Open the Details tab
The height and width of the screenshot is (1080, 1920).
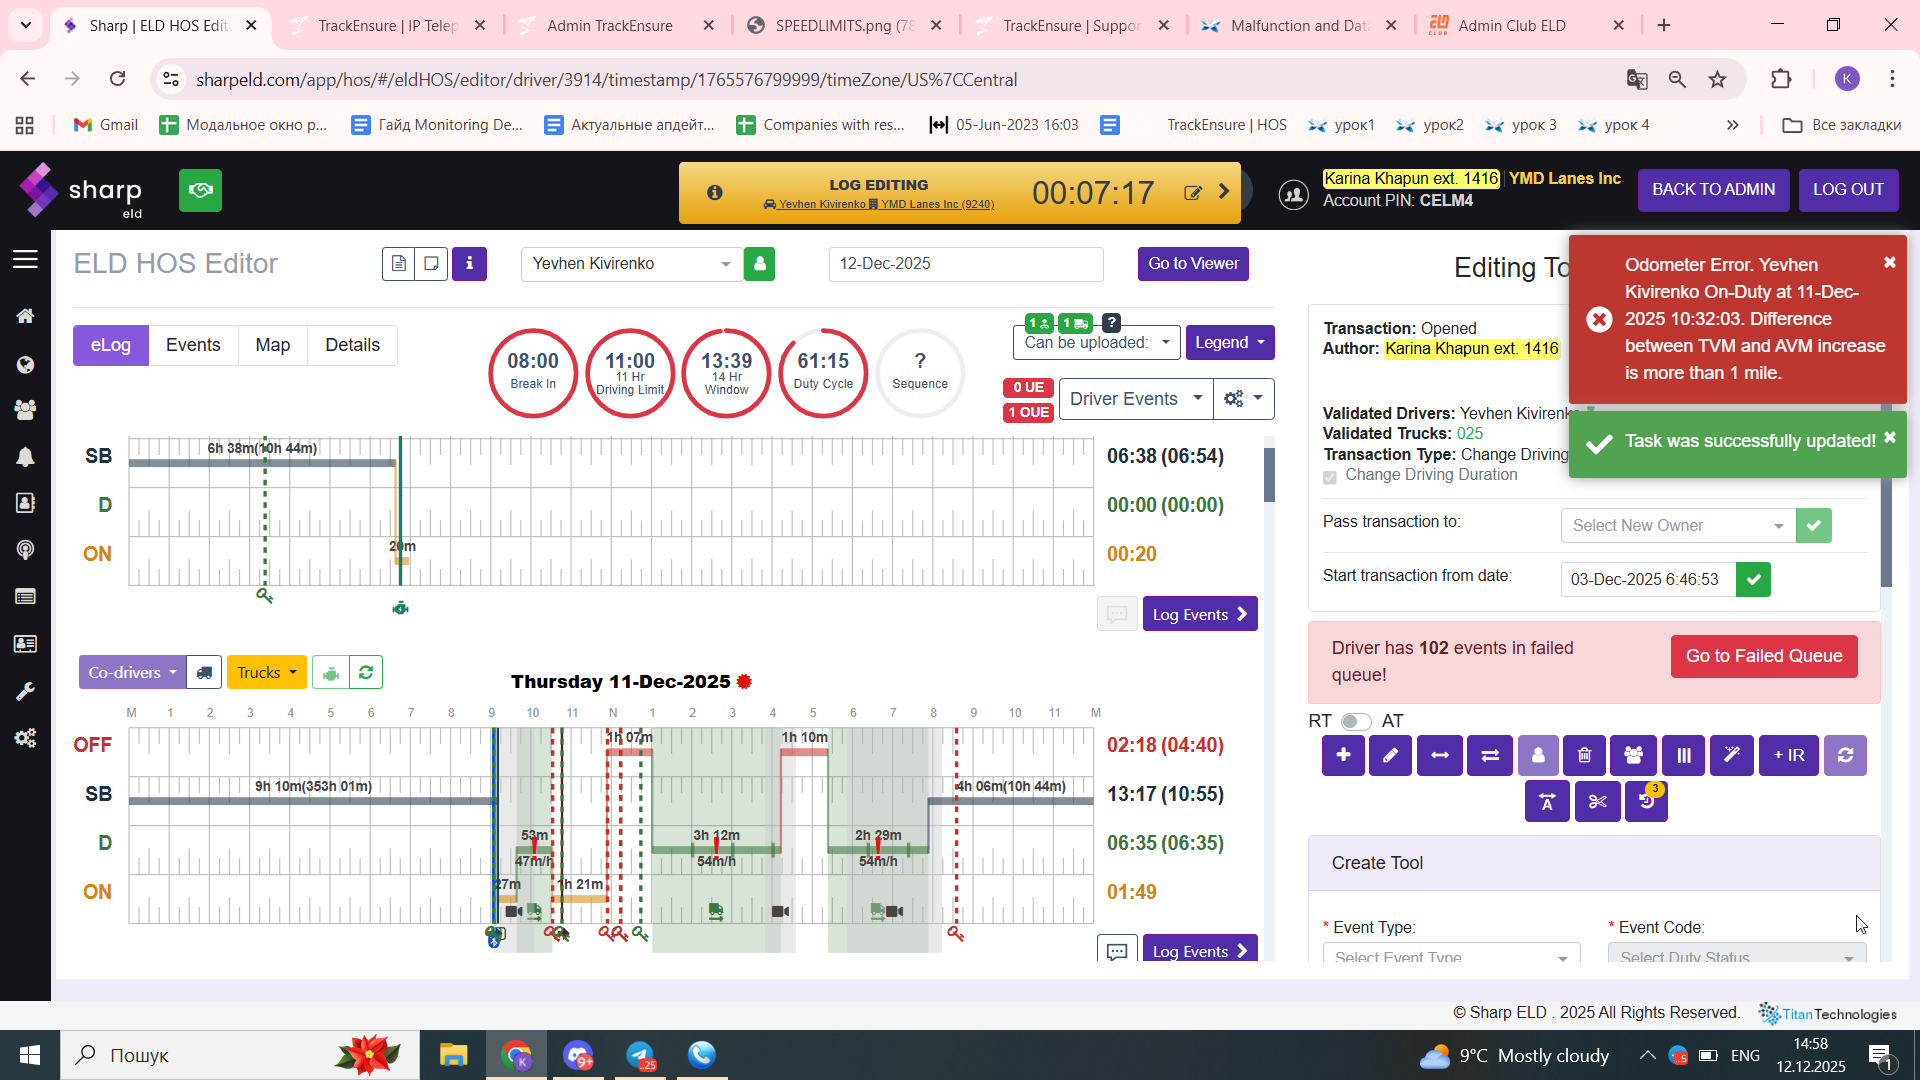click(x=352, y=345)
